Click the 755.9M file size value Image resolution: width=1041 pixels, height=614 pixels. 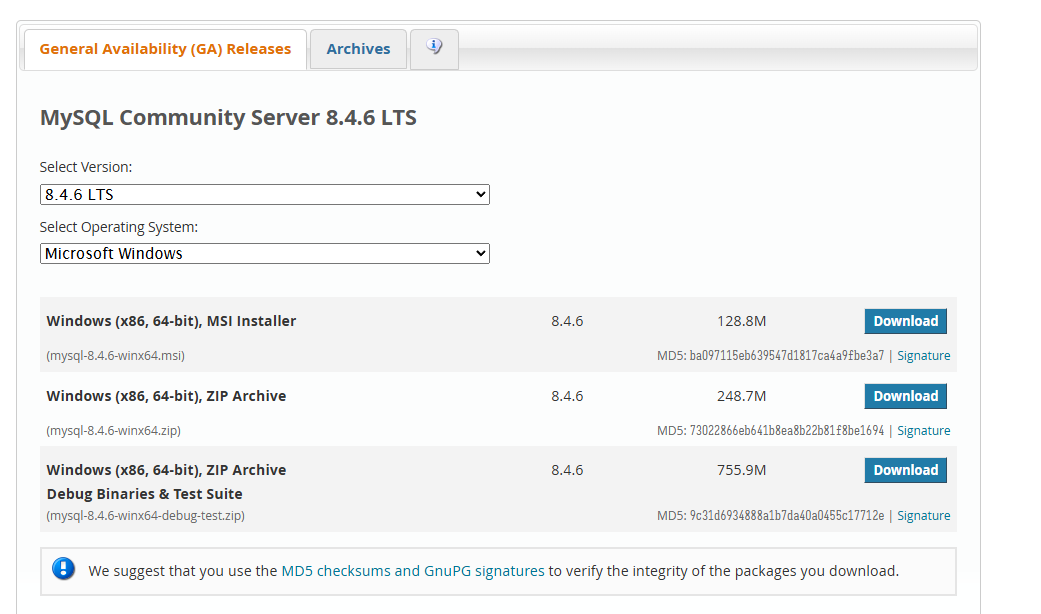coord(742,470)
